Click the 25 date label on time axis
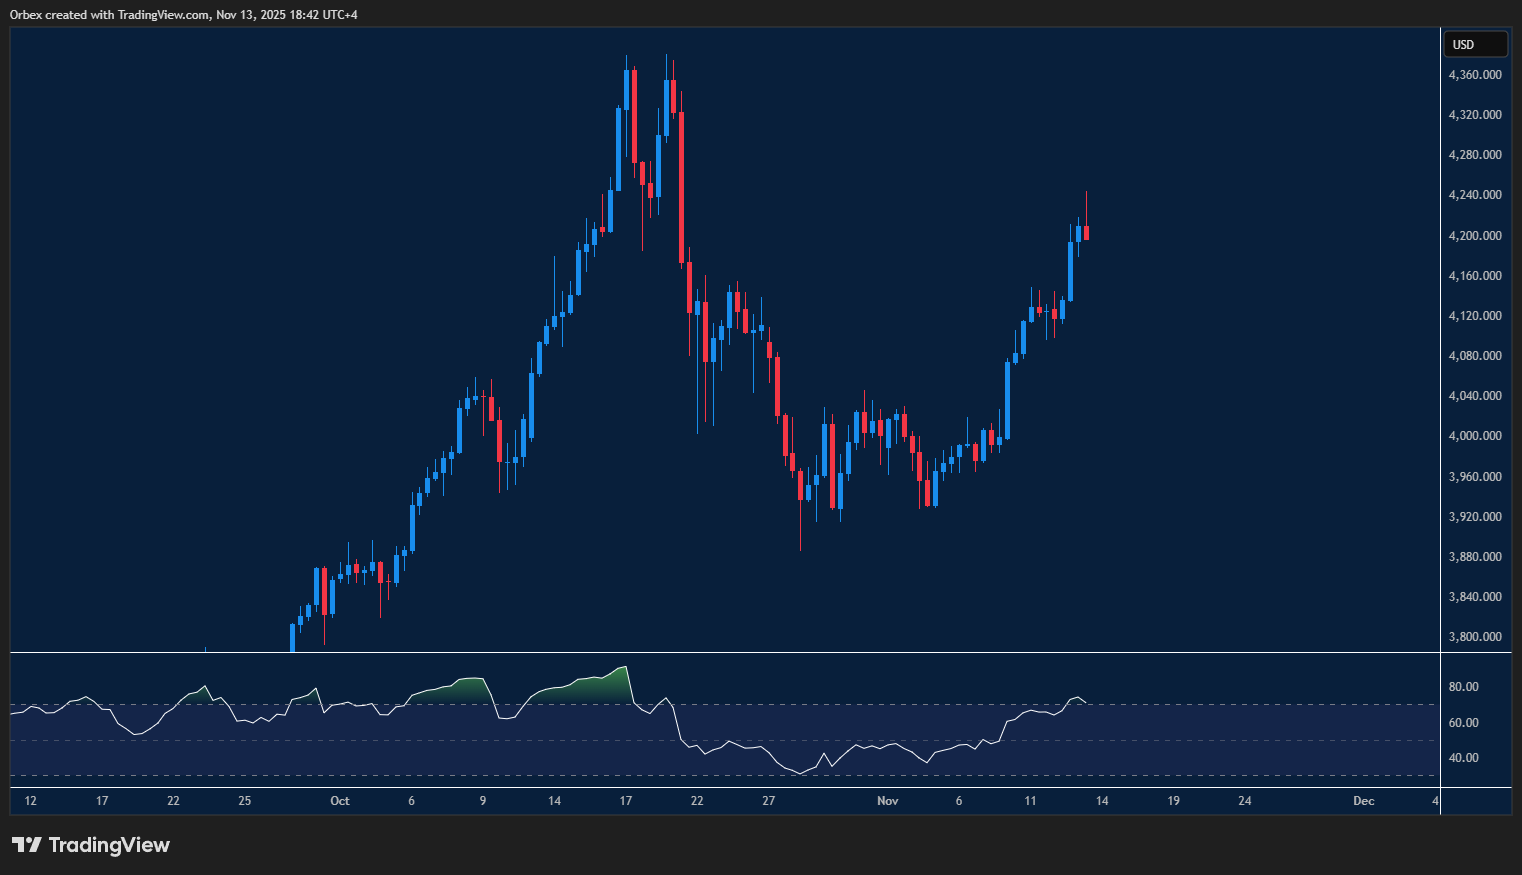Viewport: 1522px width, 875px height. (245, 801)
